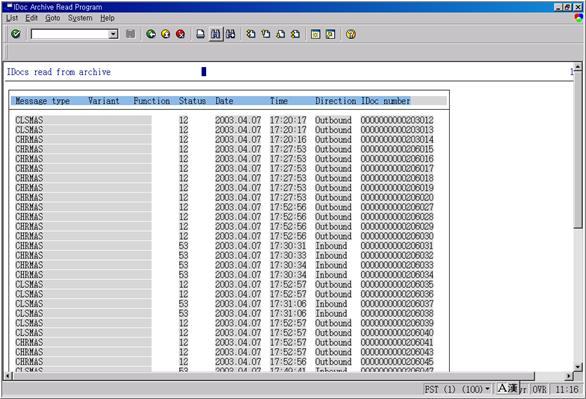
Task: Click CHRMAS in row of IDoc 0000000000206041
Action: pyautogui.click(x=29, y=342)
